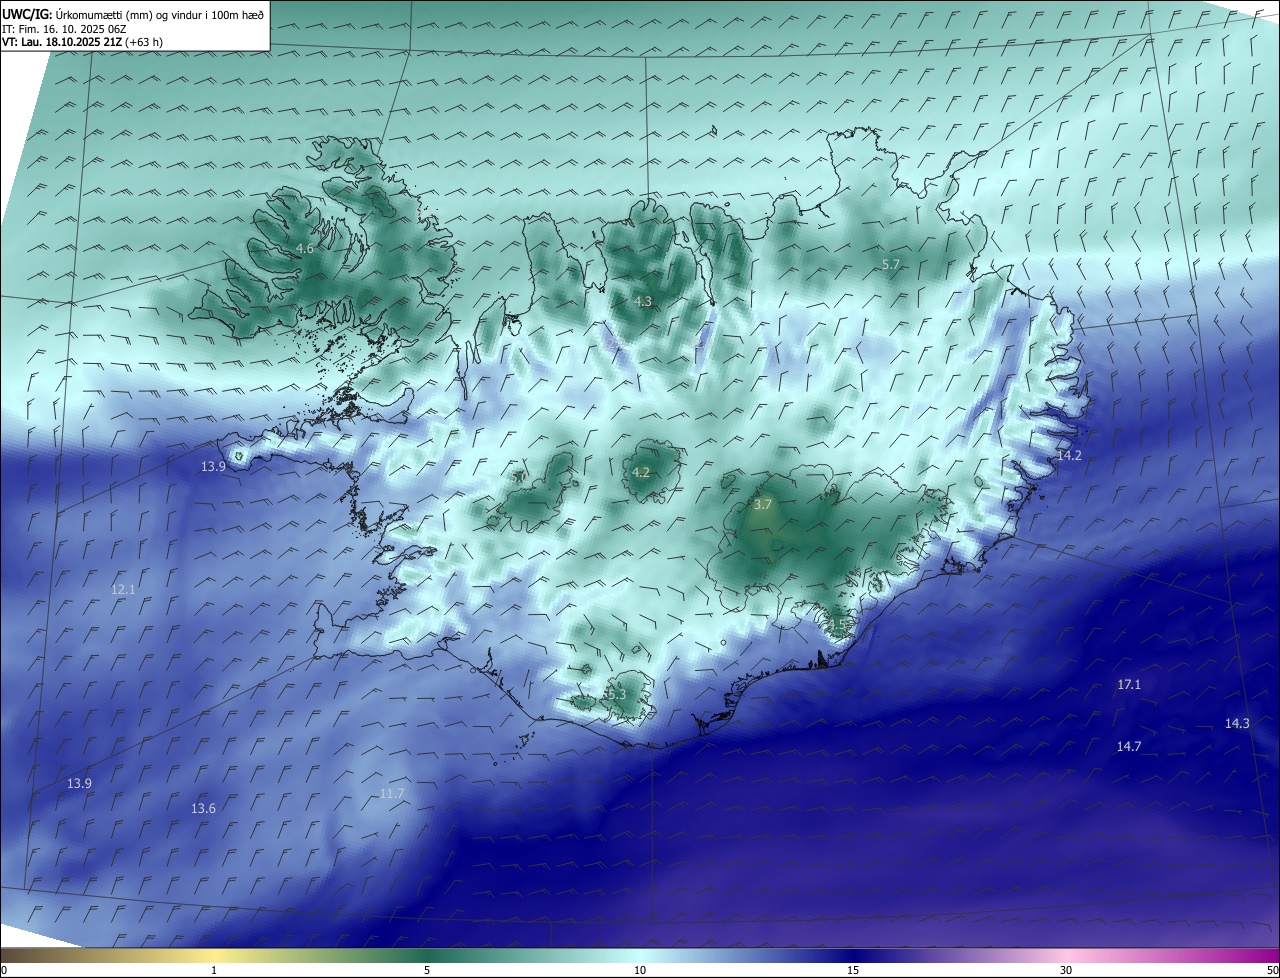Click the 3.7 value on Vatnajökull glacier
The image size is (1280, 978).
763,505
